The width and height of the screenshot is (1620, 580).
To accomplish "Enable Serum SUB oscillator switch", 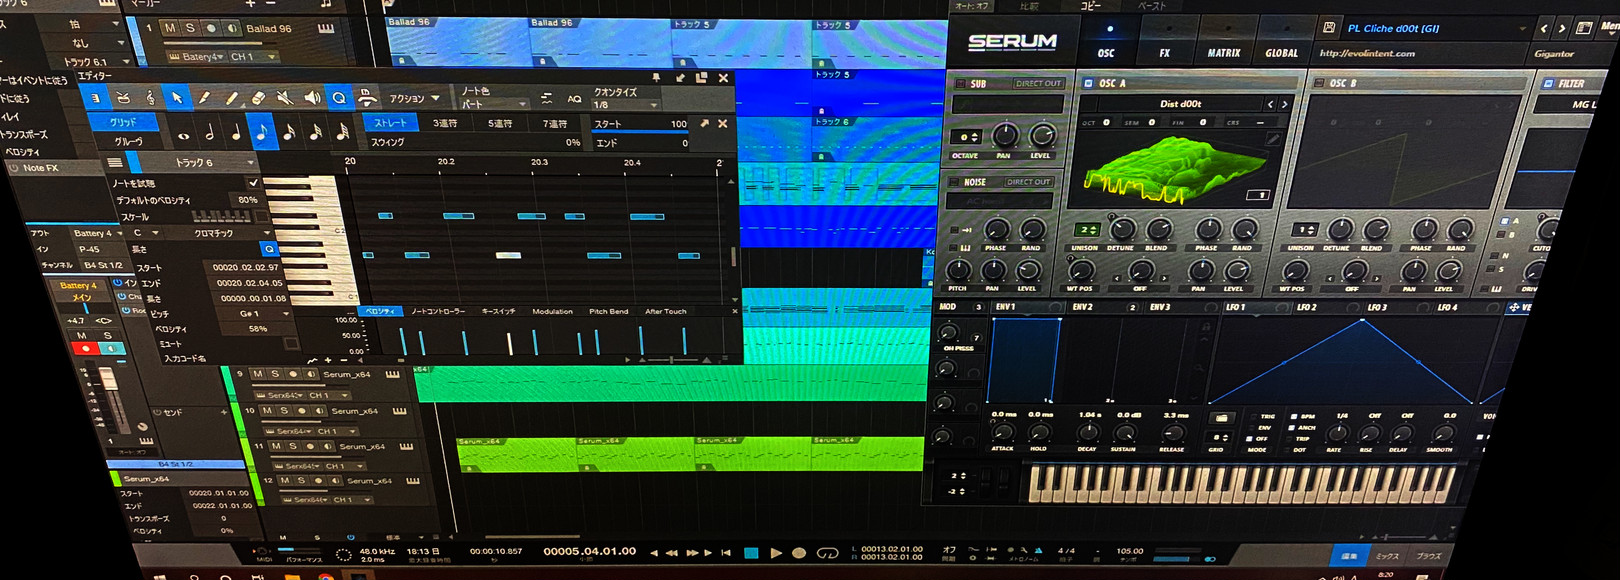I will coord(960,84).
